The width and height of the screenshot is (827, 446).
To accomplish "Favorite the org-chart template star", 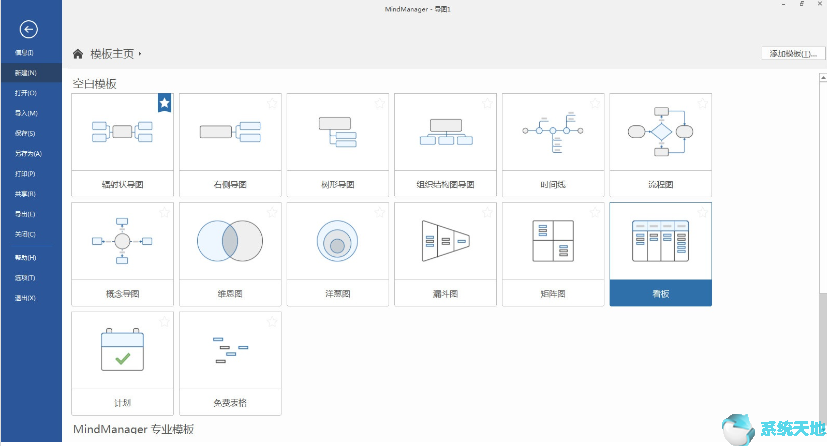I will coord(487,103).
